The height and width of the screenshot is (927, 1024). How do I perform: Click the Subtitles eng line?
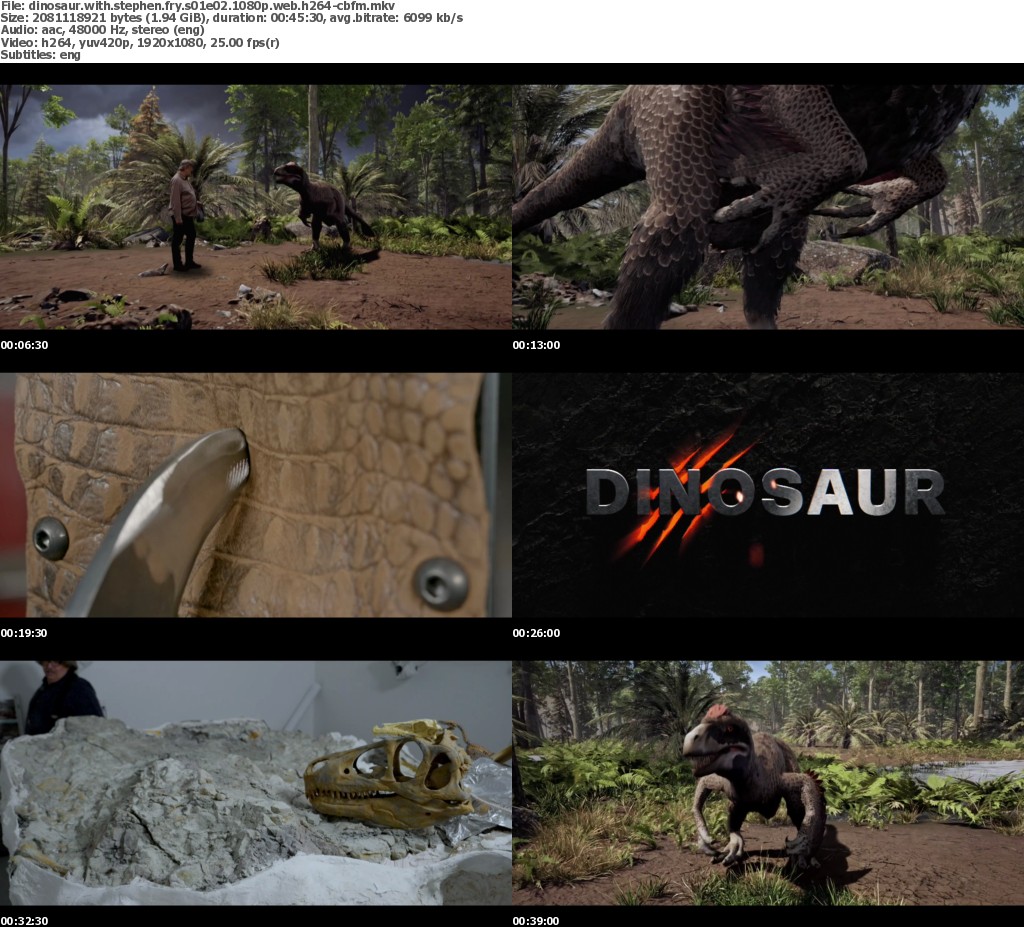pos(40,54)
